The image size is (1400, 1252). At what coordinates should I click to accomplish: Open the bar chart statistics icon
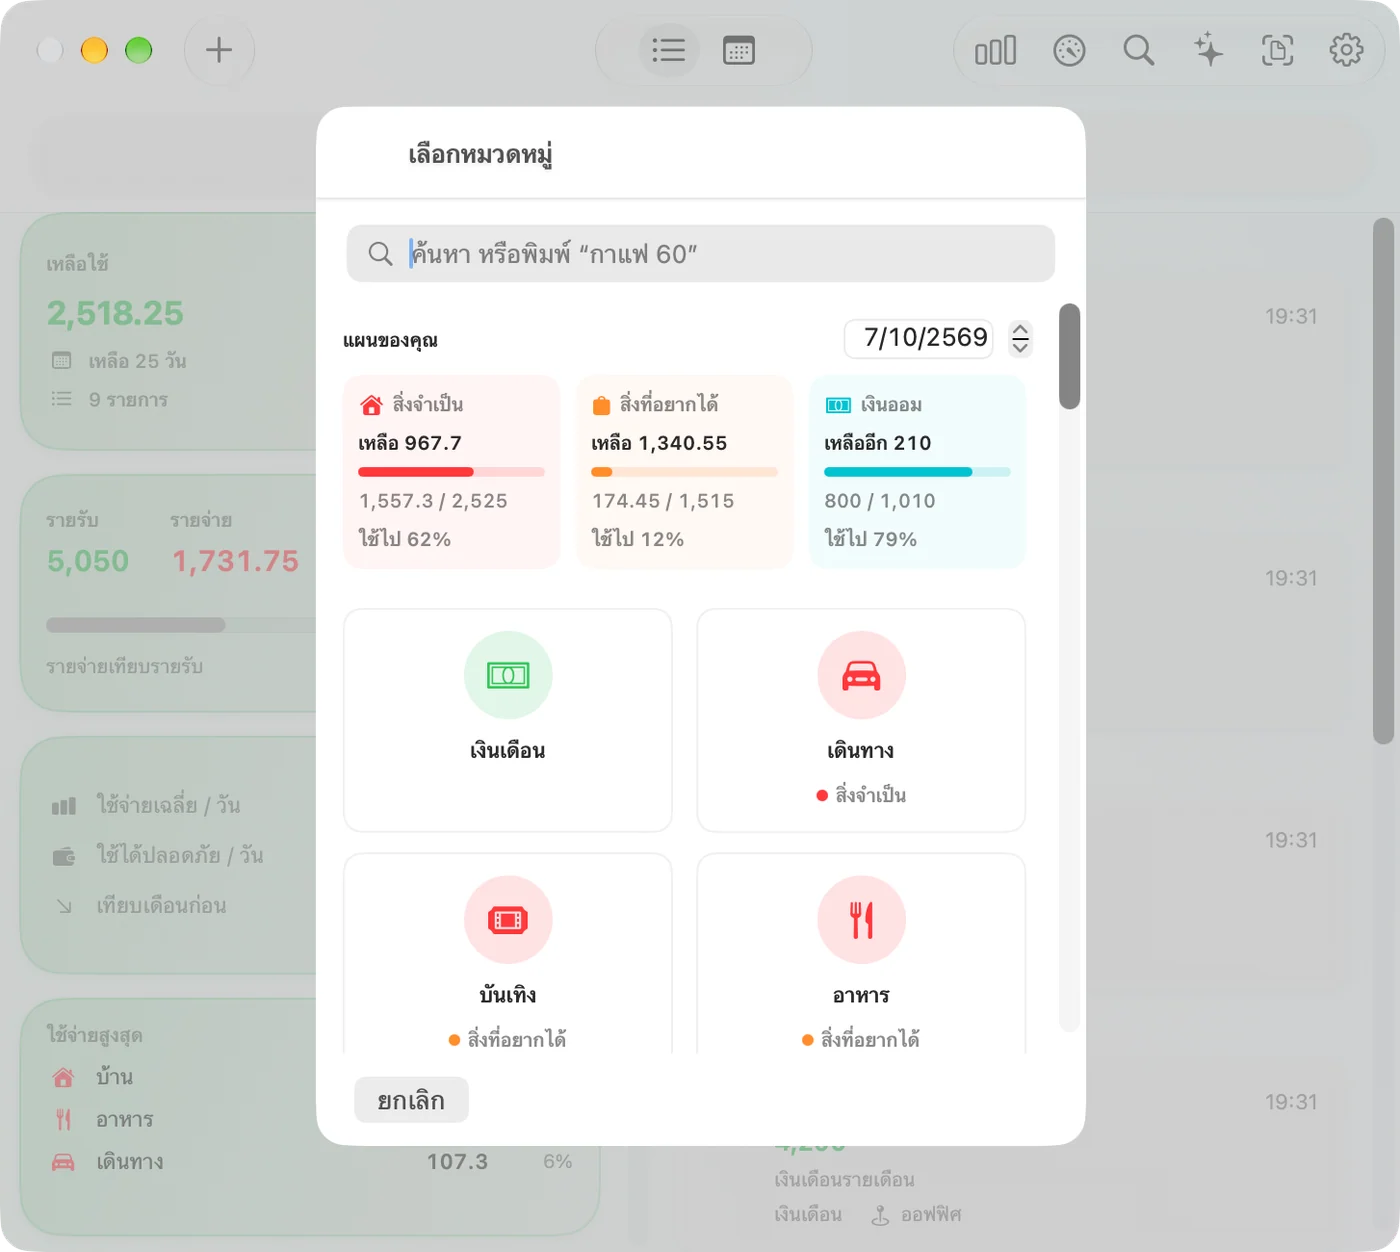(996, 50)
